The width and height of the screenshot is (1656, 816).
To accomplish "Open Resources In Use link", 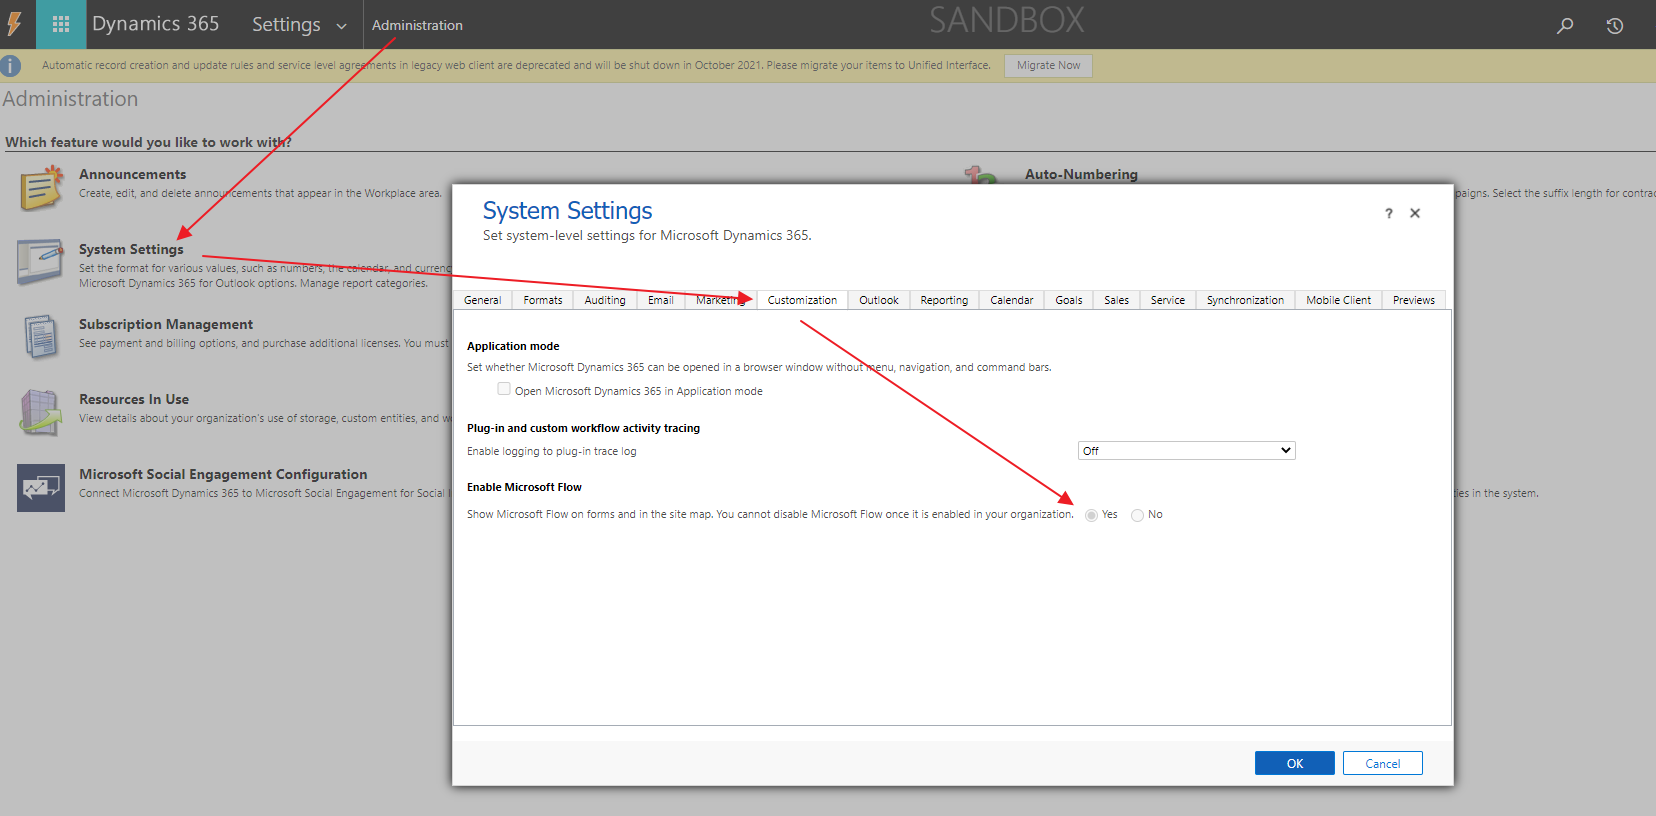I will click(134, 399).
